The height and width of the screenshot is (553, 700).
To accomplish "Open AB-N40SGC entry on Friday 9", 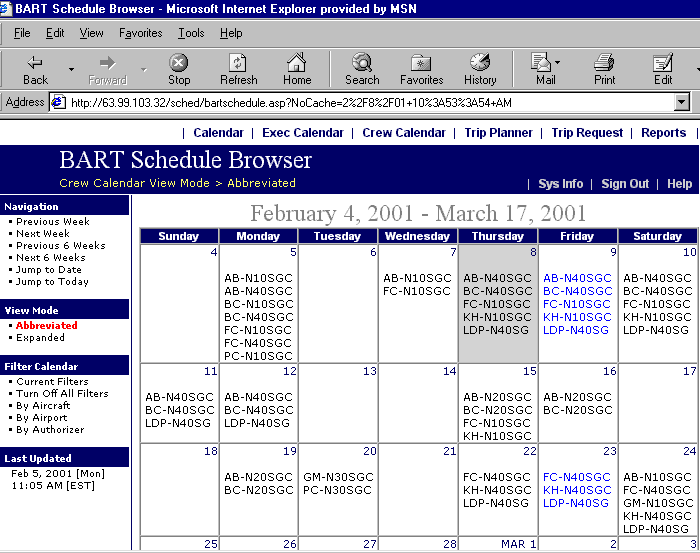I will point(577,278).
